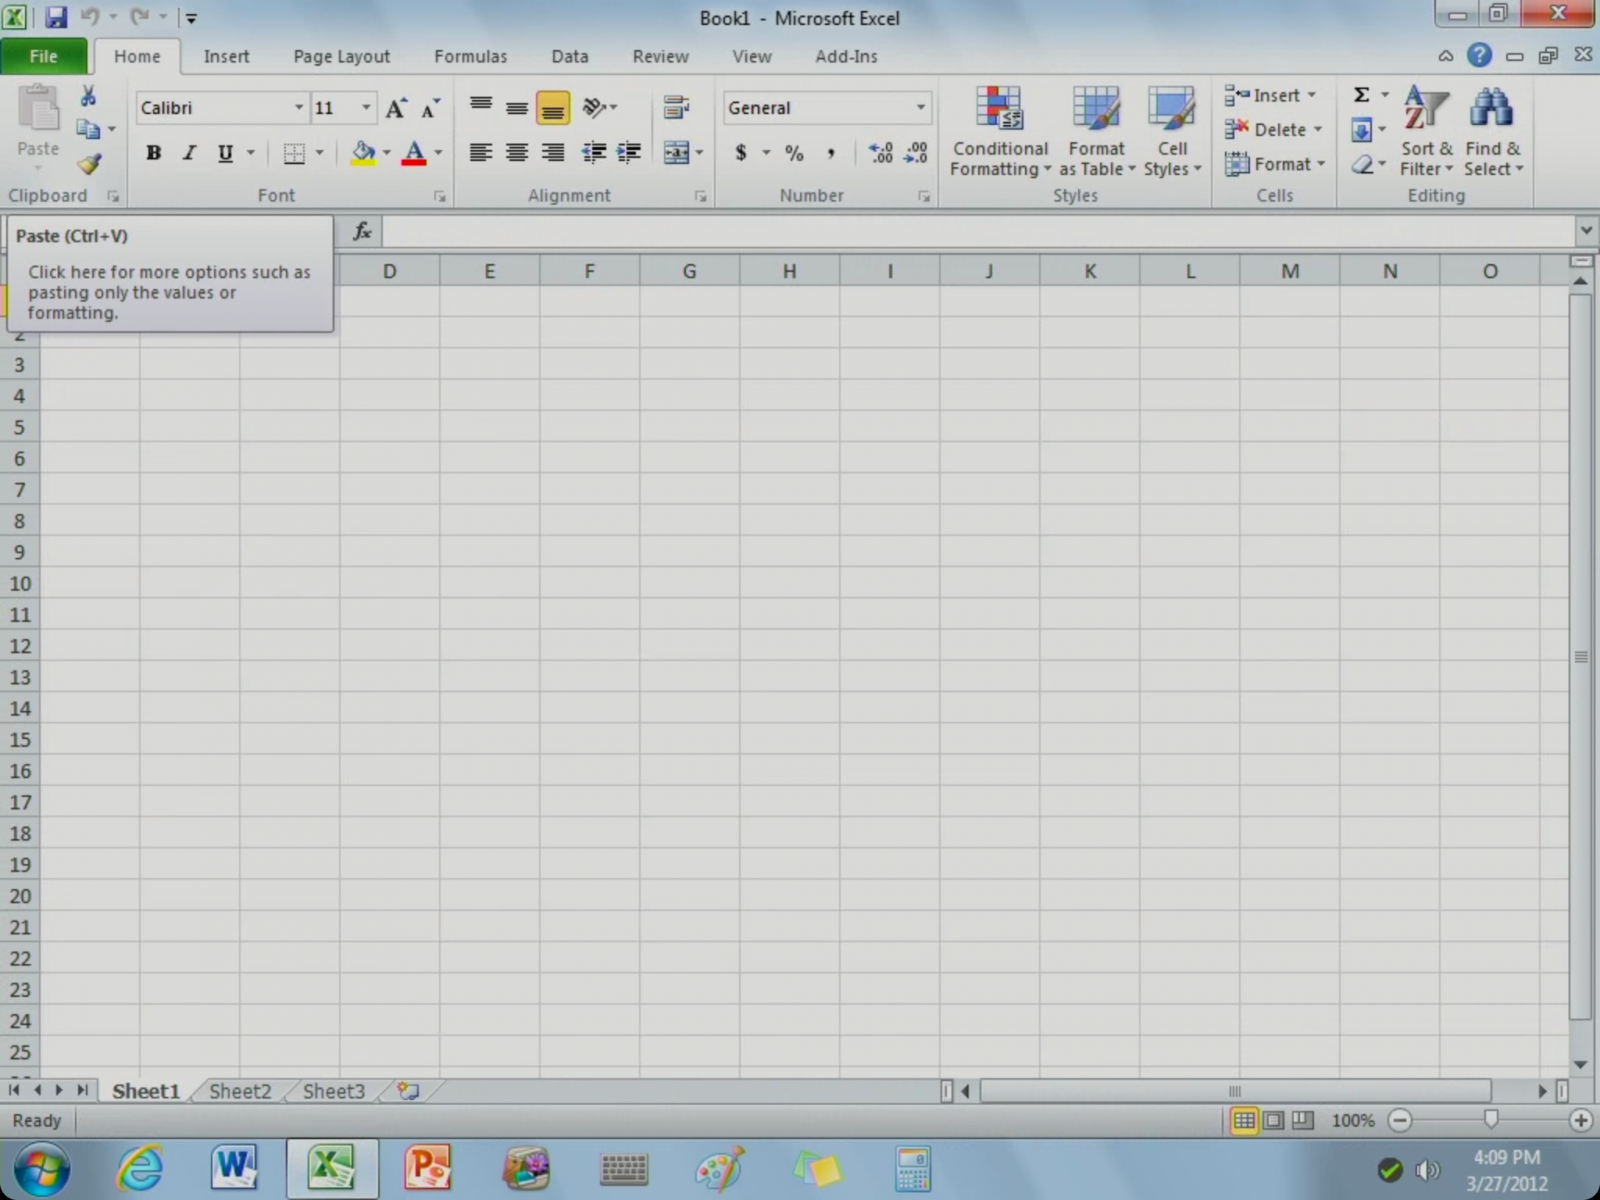The image size is (1600, 1200).
Task: Expand the General number format dropdown
Action: [920, 108]
